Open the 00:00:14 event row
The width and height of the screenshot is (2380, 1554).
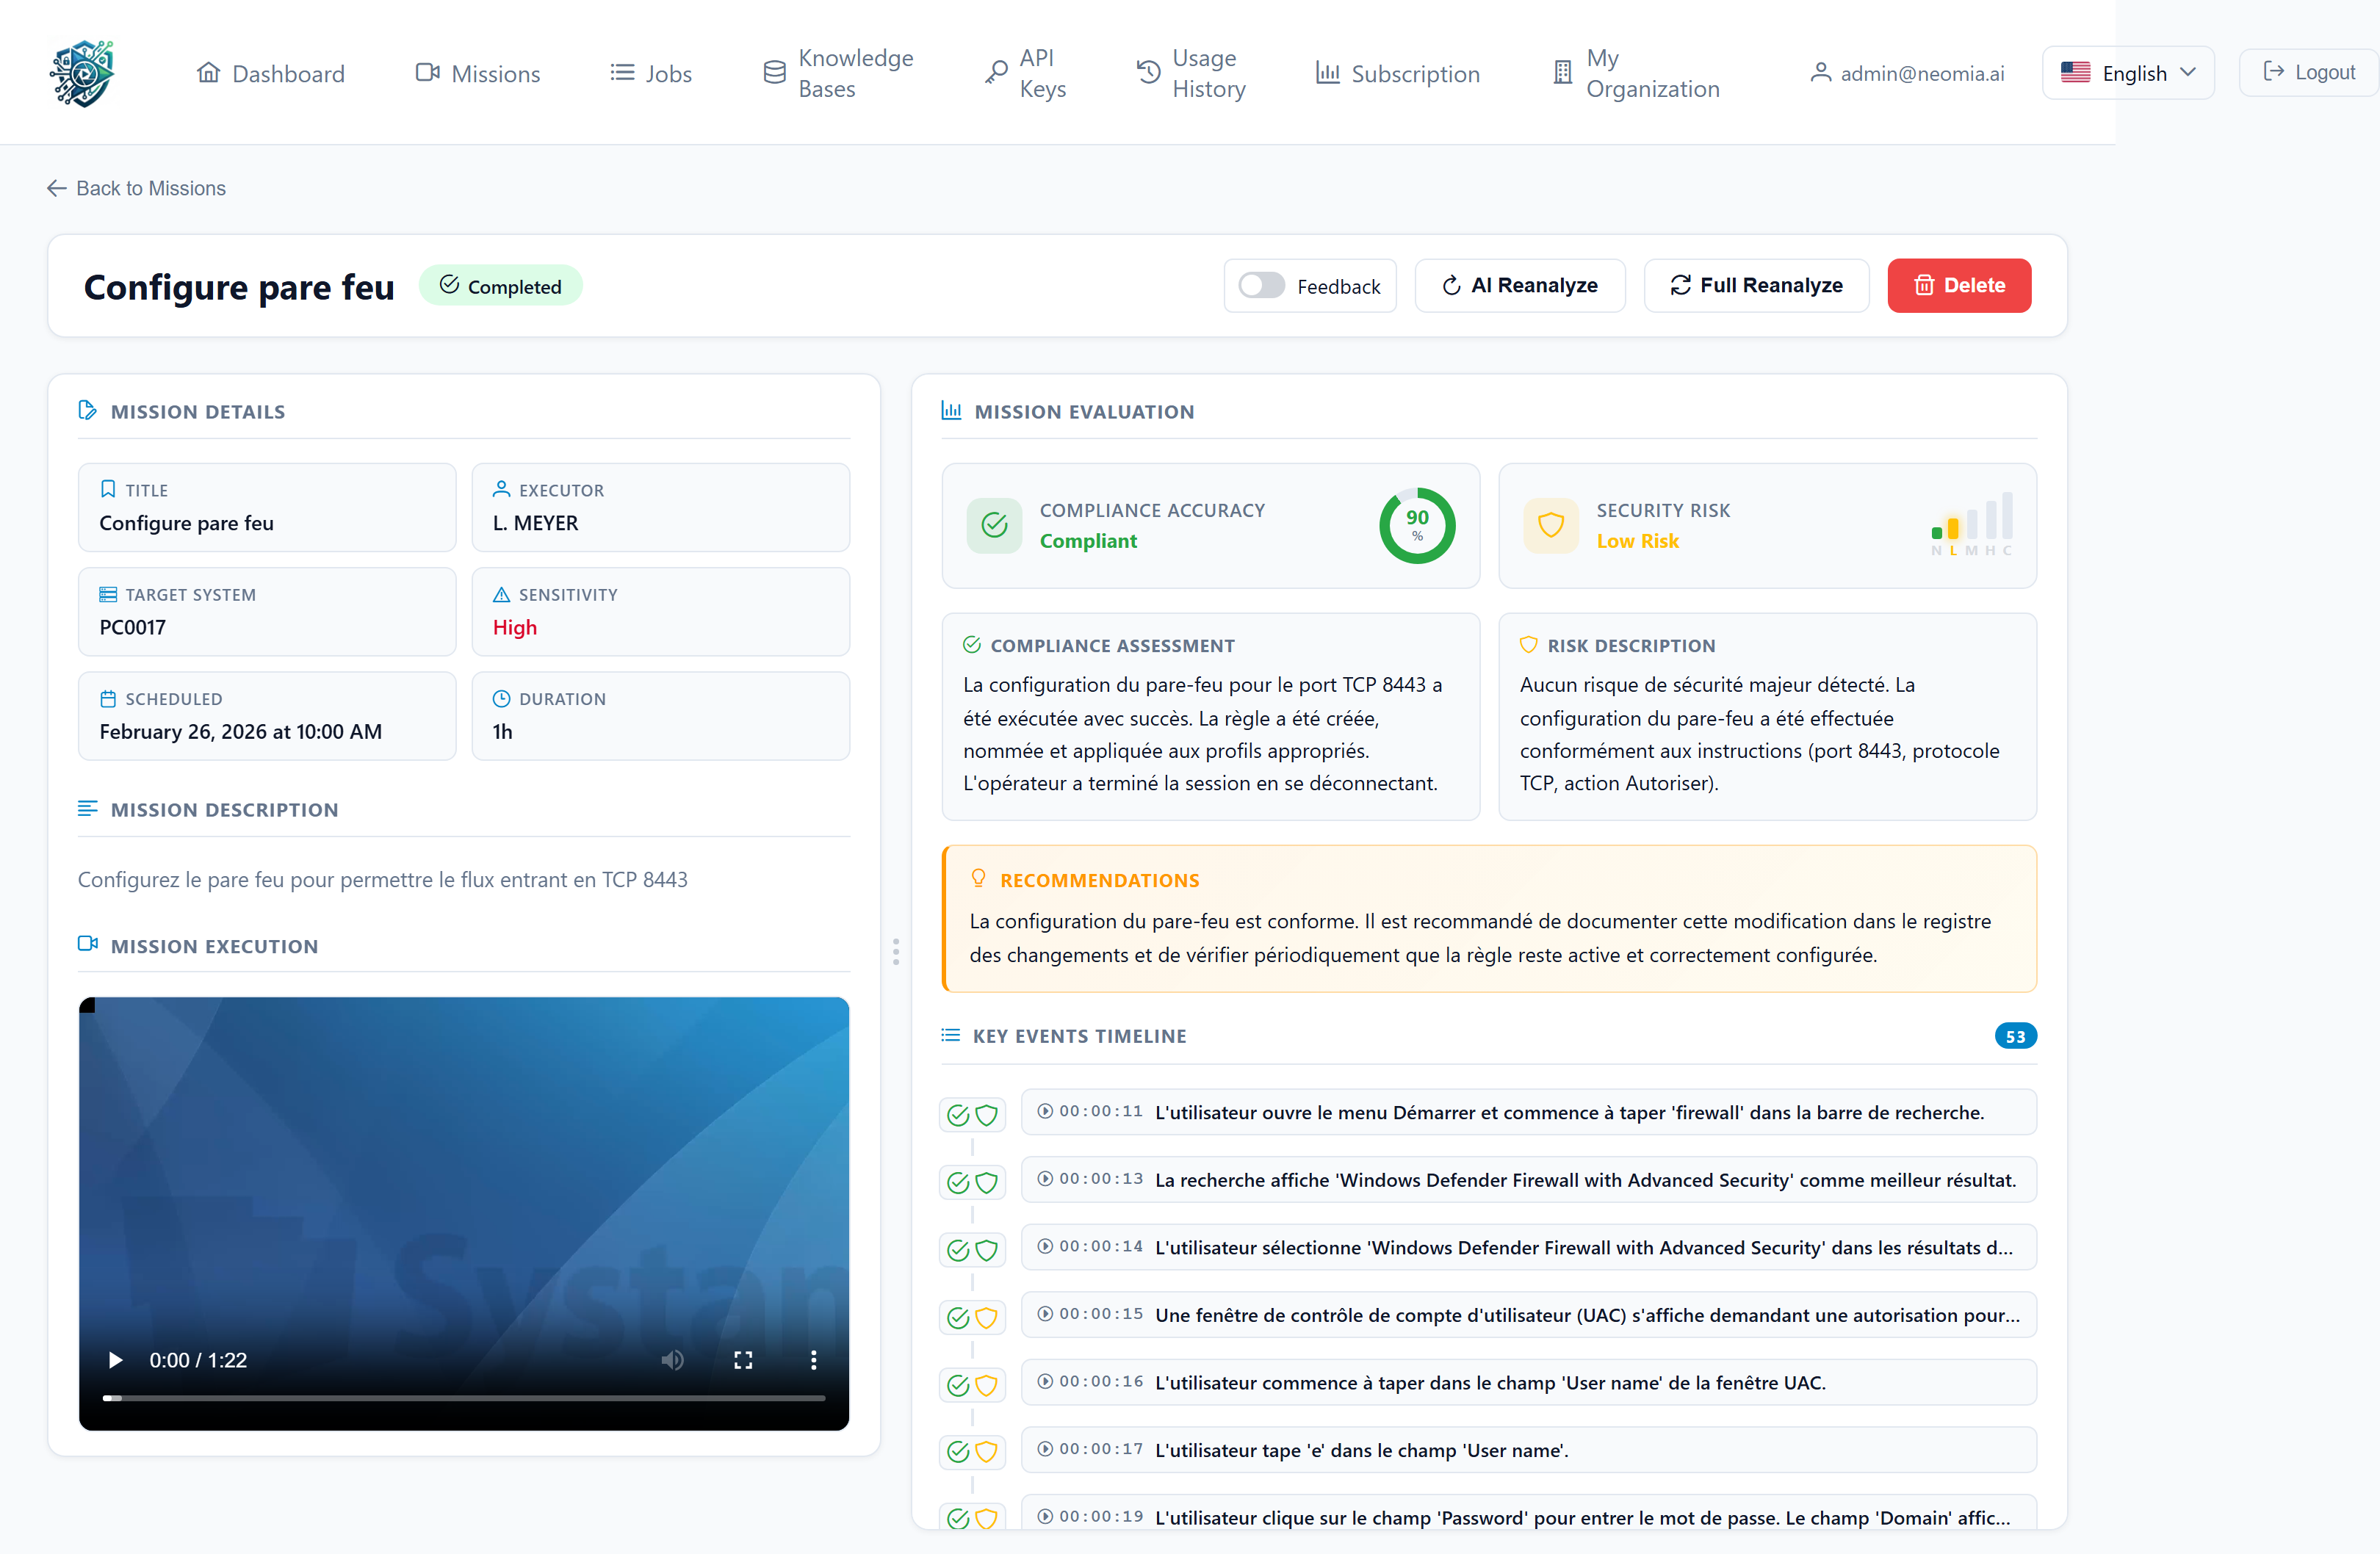(x=1528, y=1247)
